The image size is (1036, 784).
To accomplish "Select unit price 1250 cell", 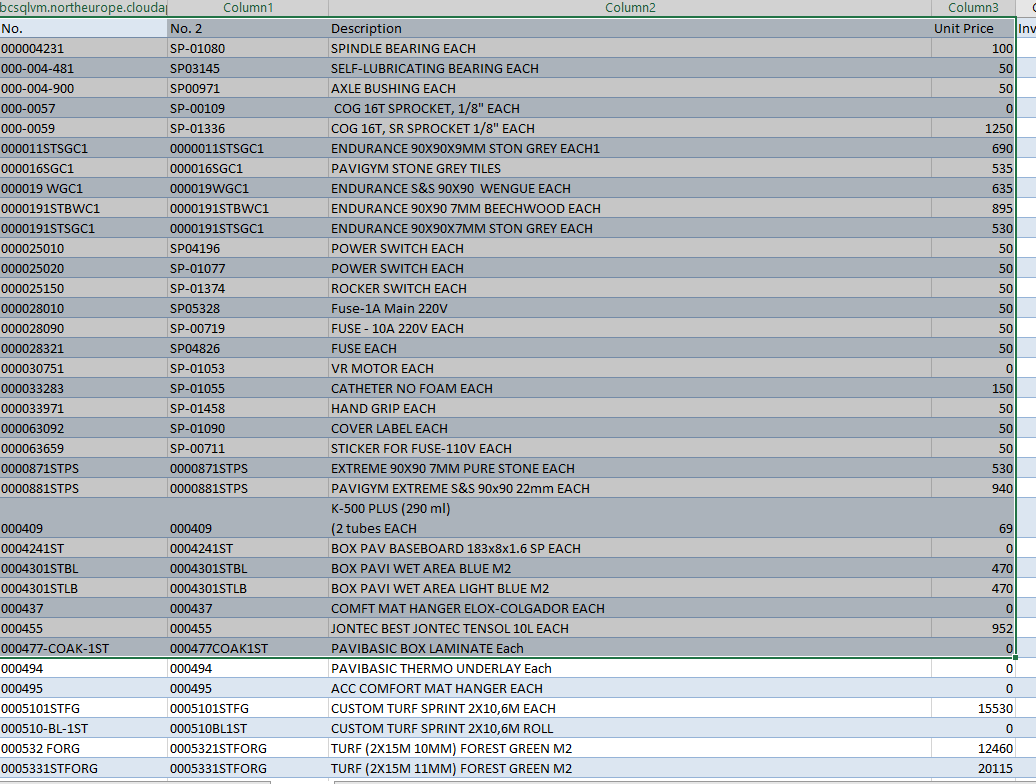I will (973, 128).
